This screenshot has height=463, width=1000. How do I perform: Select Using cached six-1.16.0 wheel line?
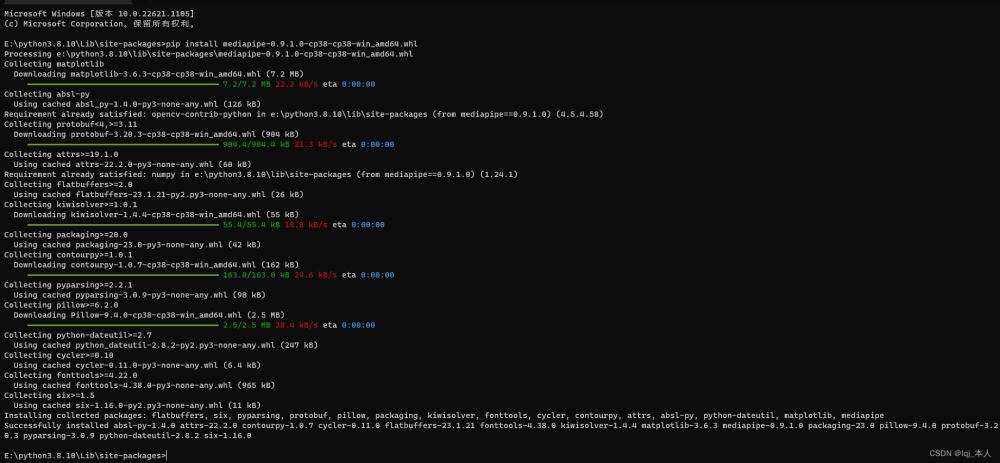coord(136,406)
